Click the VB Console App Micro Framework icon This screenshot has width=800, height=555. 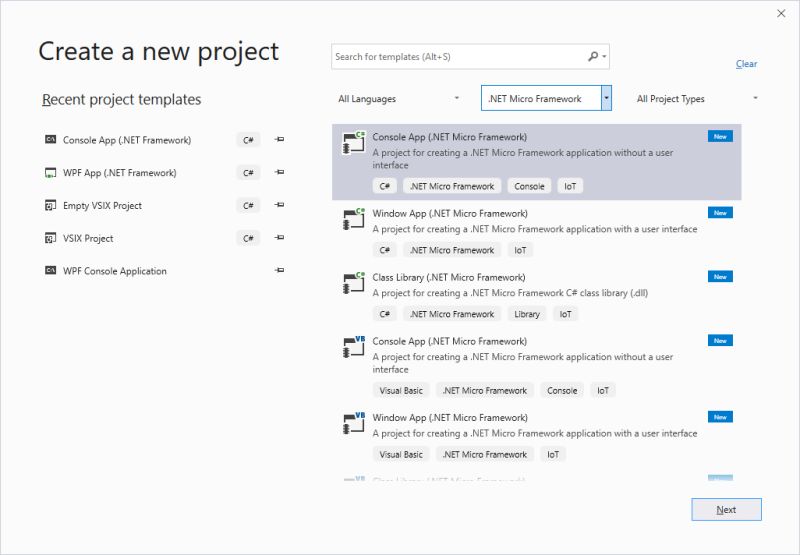[x=353, y=347]
